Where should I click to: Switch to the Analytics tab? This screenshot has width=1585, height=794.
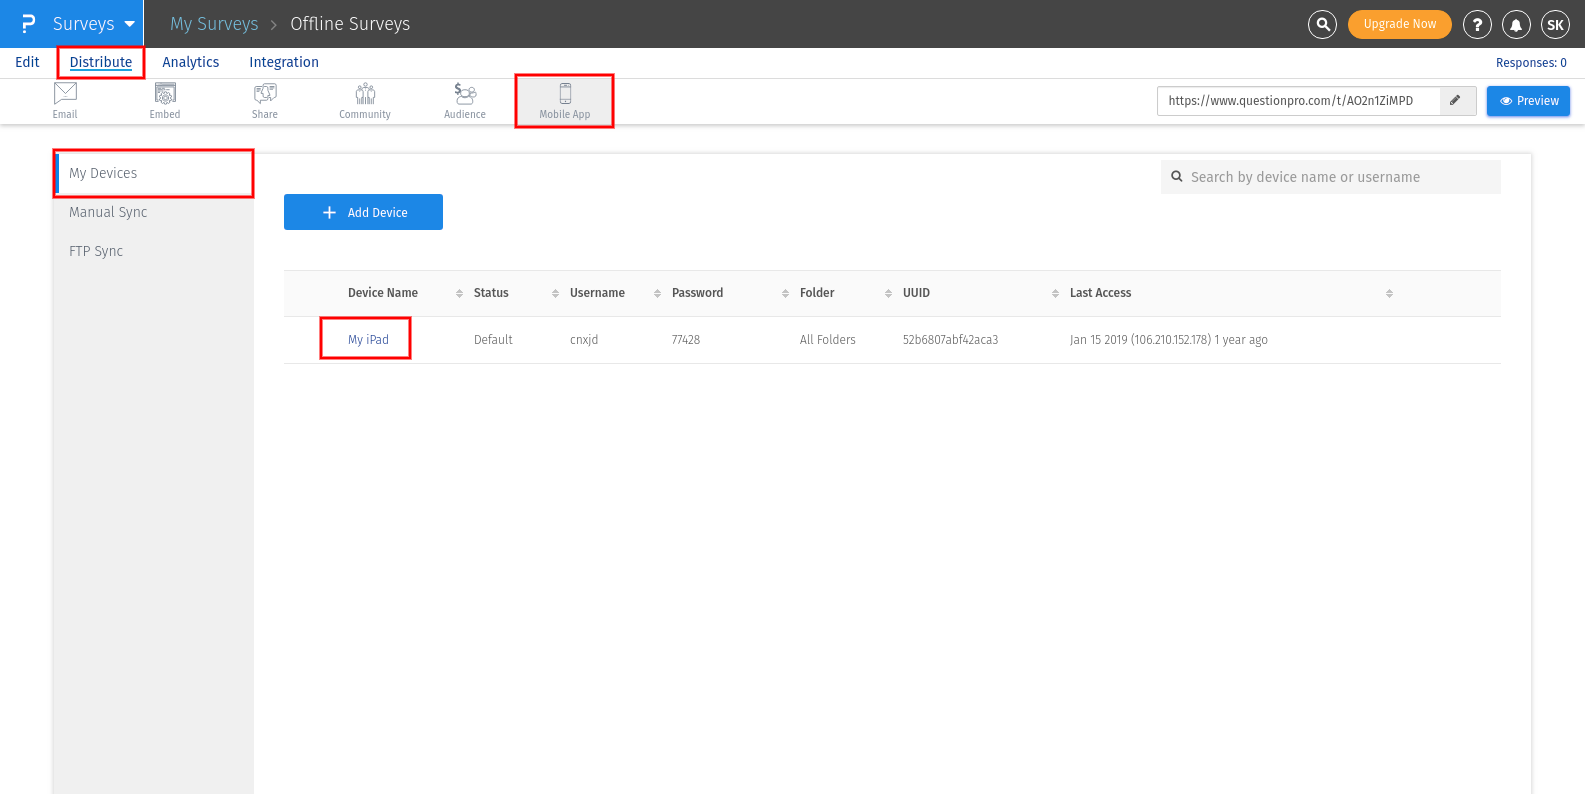coord(191,62)
